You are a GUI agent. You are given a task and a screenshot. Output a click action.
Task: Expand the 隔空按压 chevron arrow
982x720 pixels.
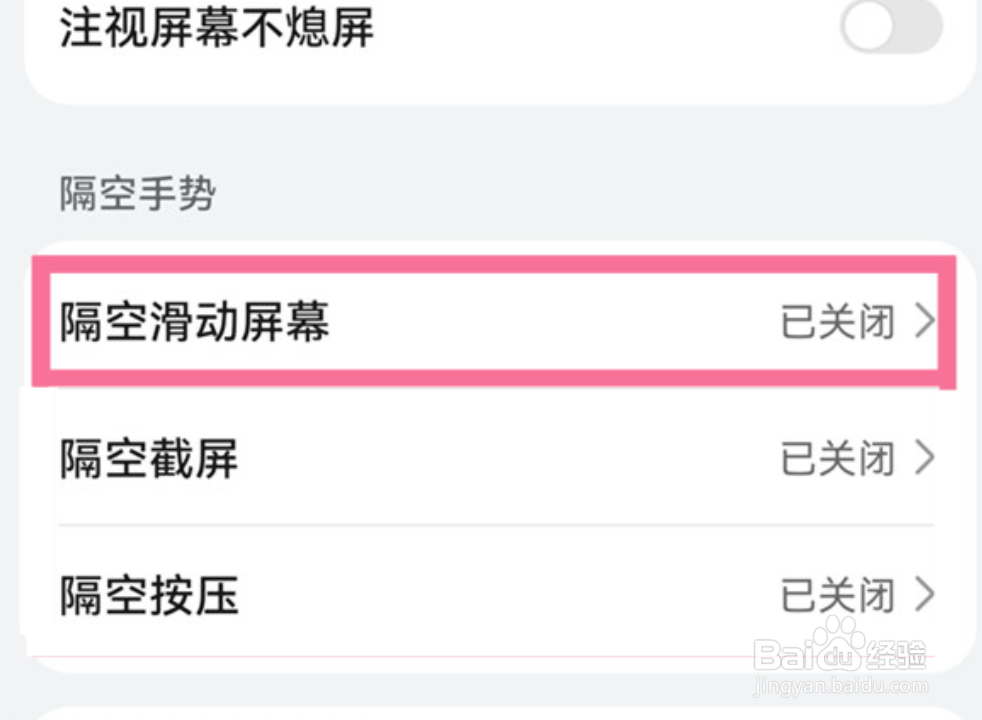tap(925, 596)
